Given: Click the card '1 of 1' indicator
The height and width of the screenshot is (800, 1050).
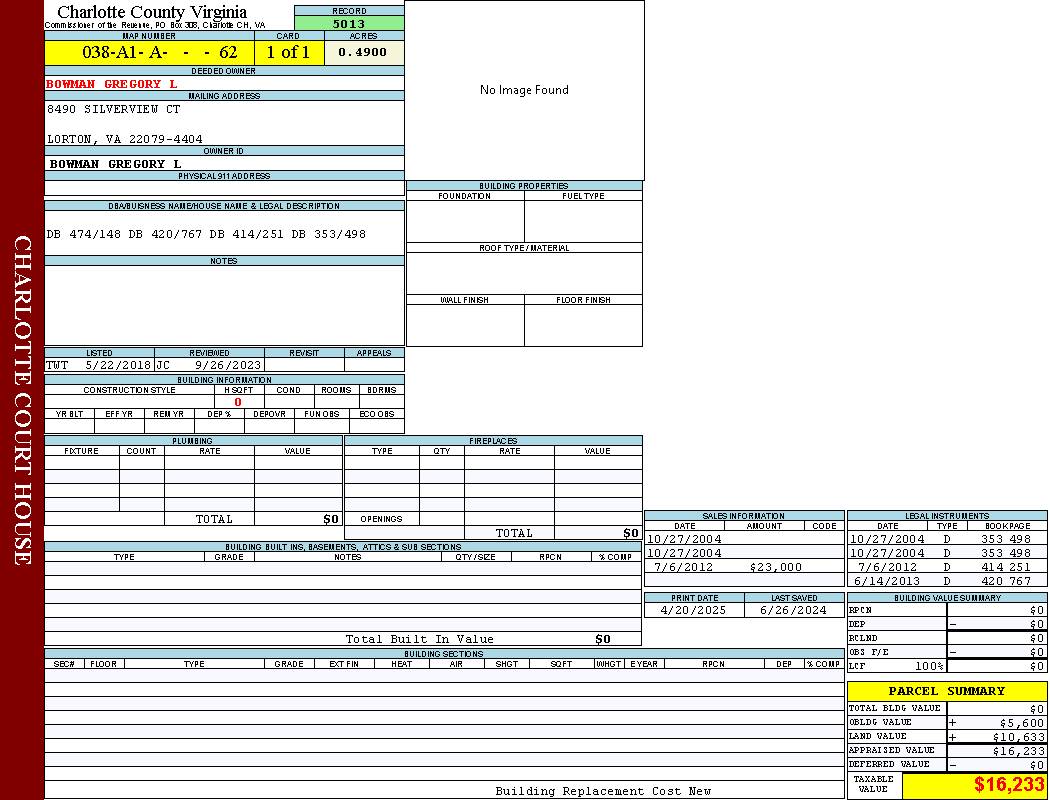Looking at the screenshot, I should (288, 53).
